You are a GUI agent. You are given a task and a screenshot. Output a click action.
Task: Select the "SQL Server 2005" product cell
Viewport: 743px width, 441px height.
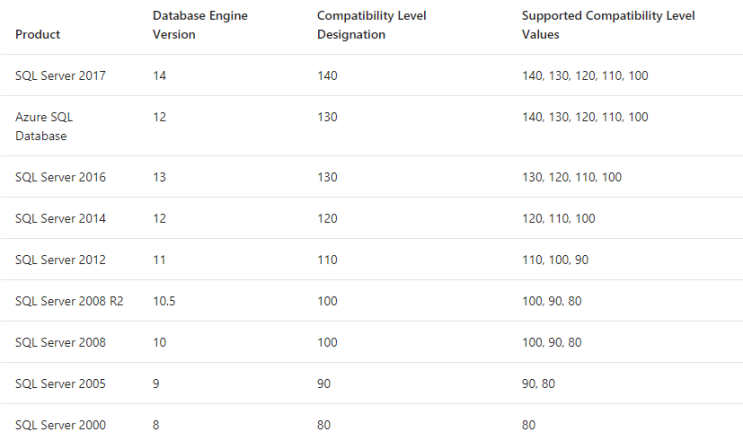pyautogui.click(x=60, y=383)
